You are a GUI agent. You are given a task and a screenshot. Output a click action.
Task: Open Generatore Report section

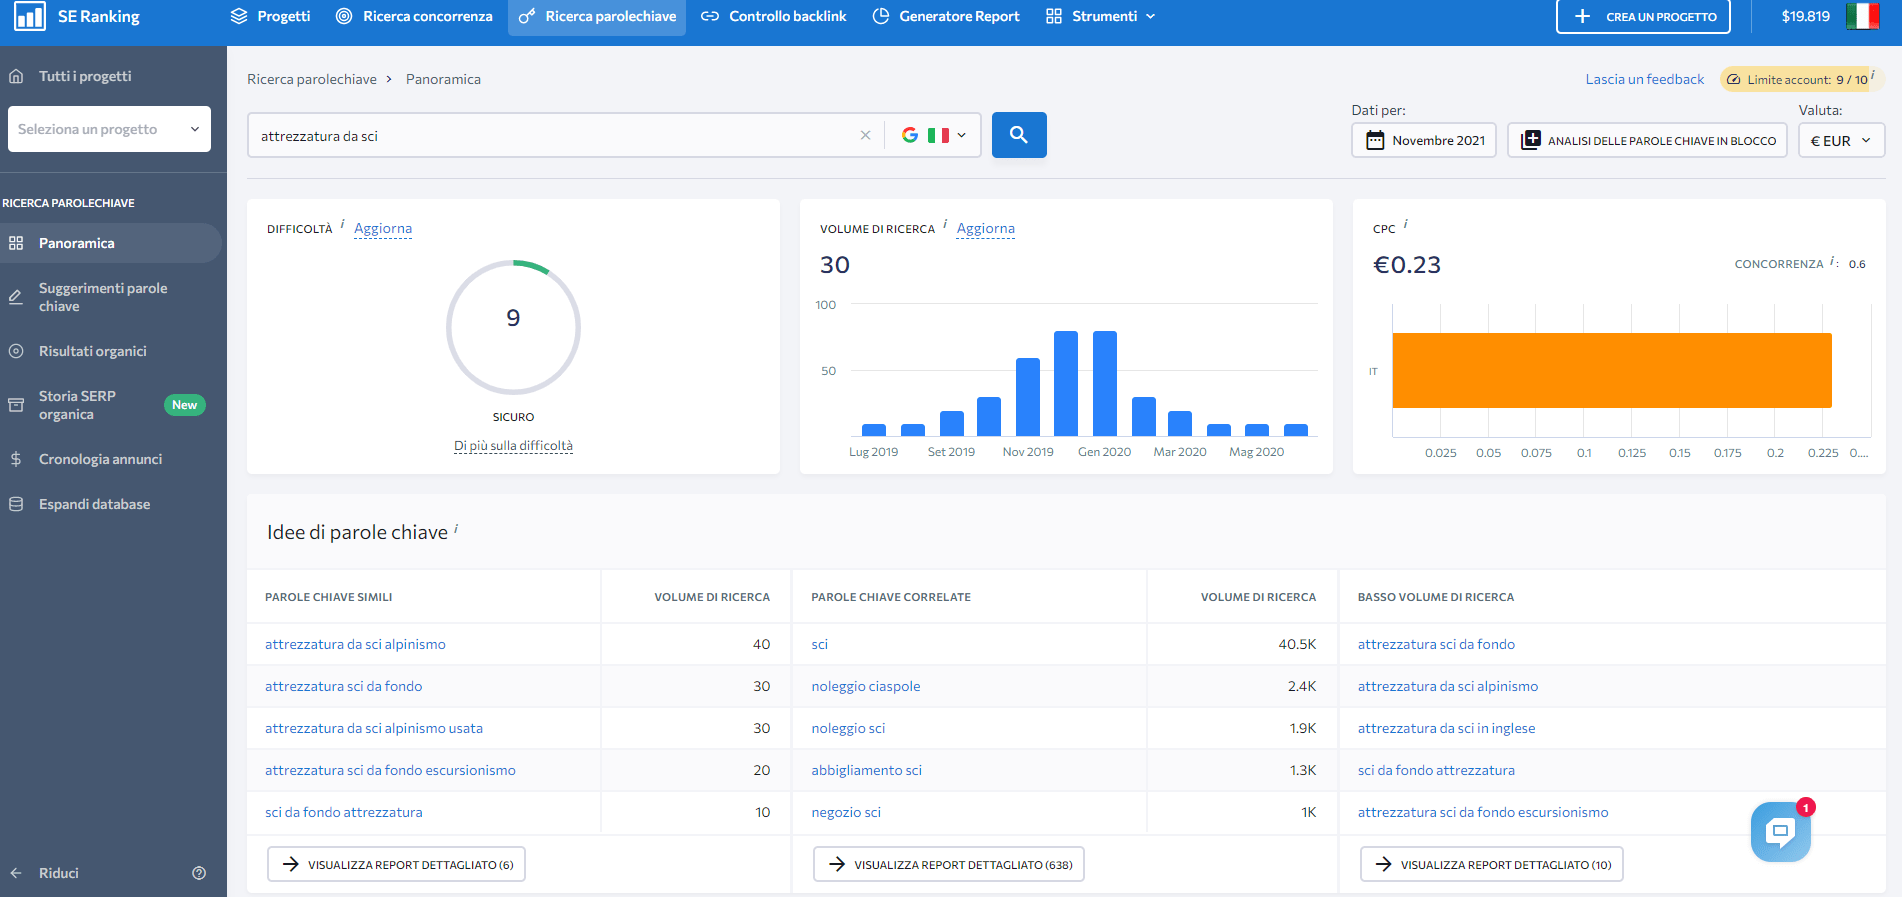(946, 16)
